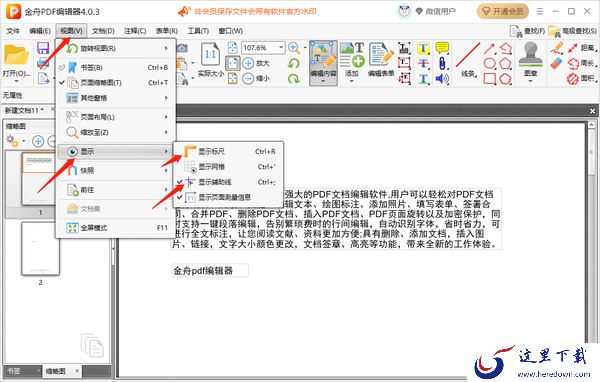
Task: Expand the 前往 submenu
Action: click(x=116, y=190)
